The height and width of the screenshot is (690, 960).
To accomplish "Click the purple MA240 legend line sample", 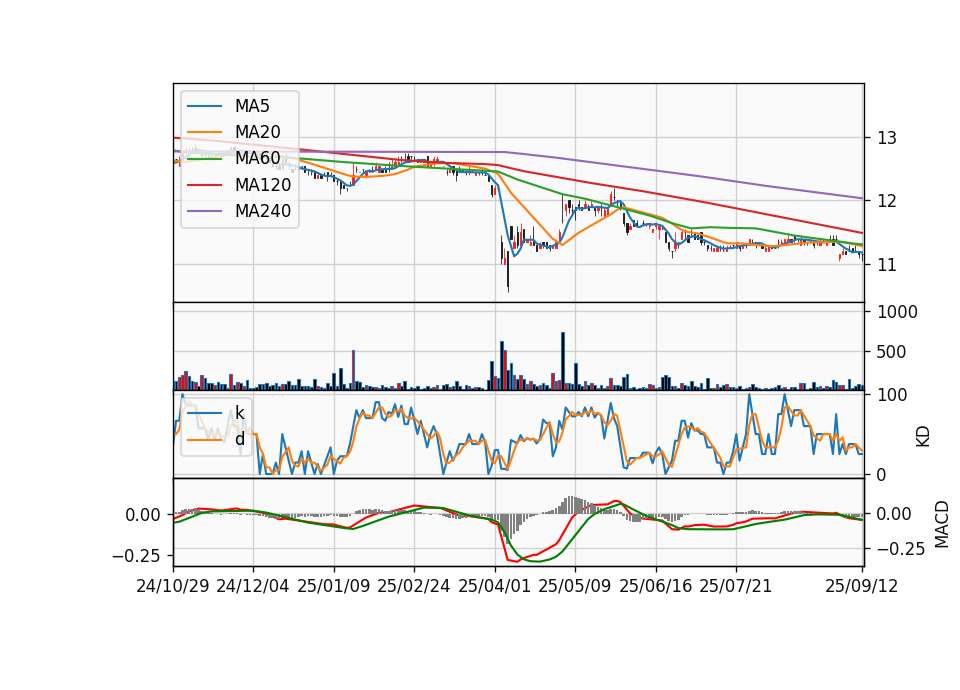I will 204,211.
